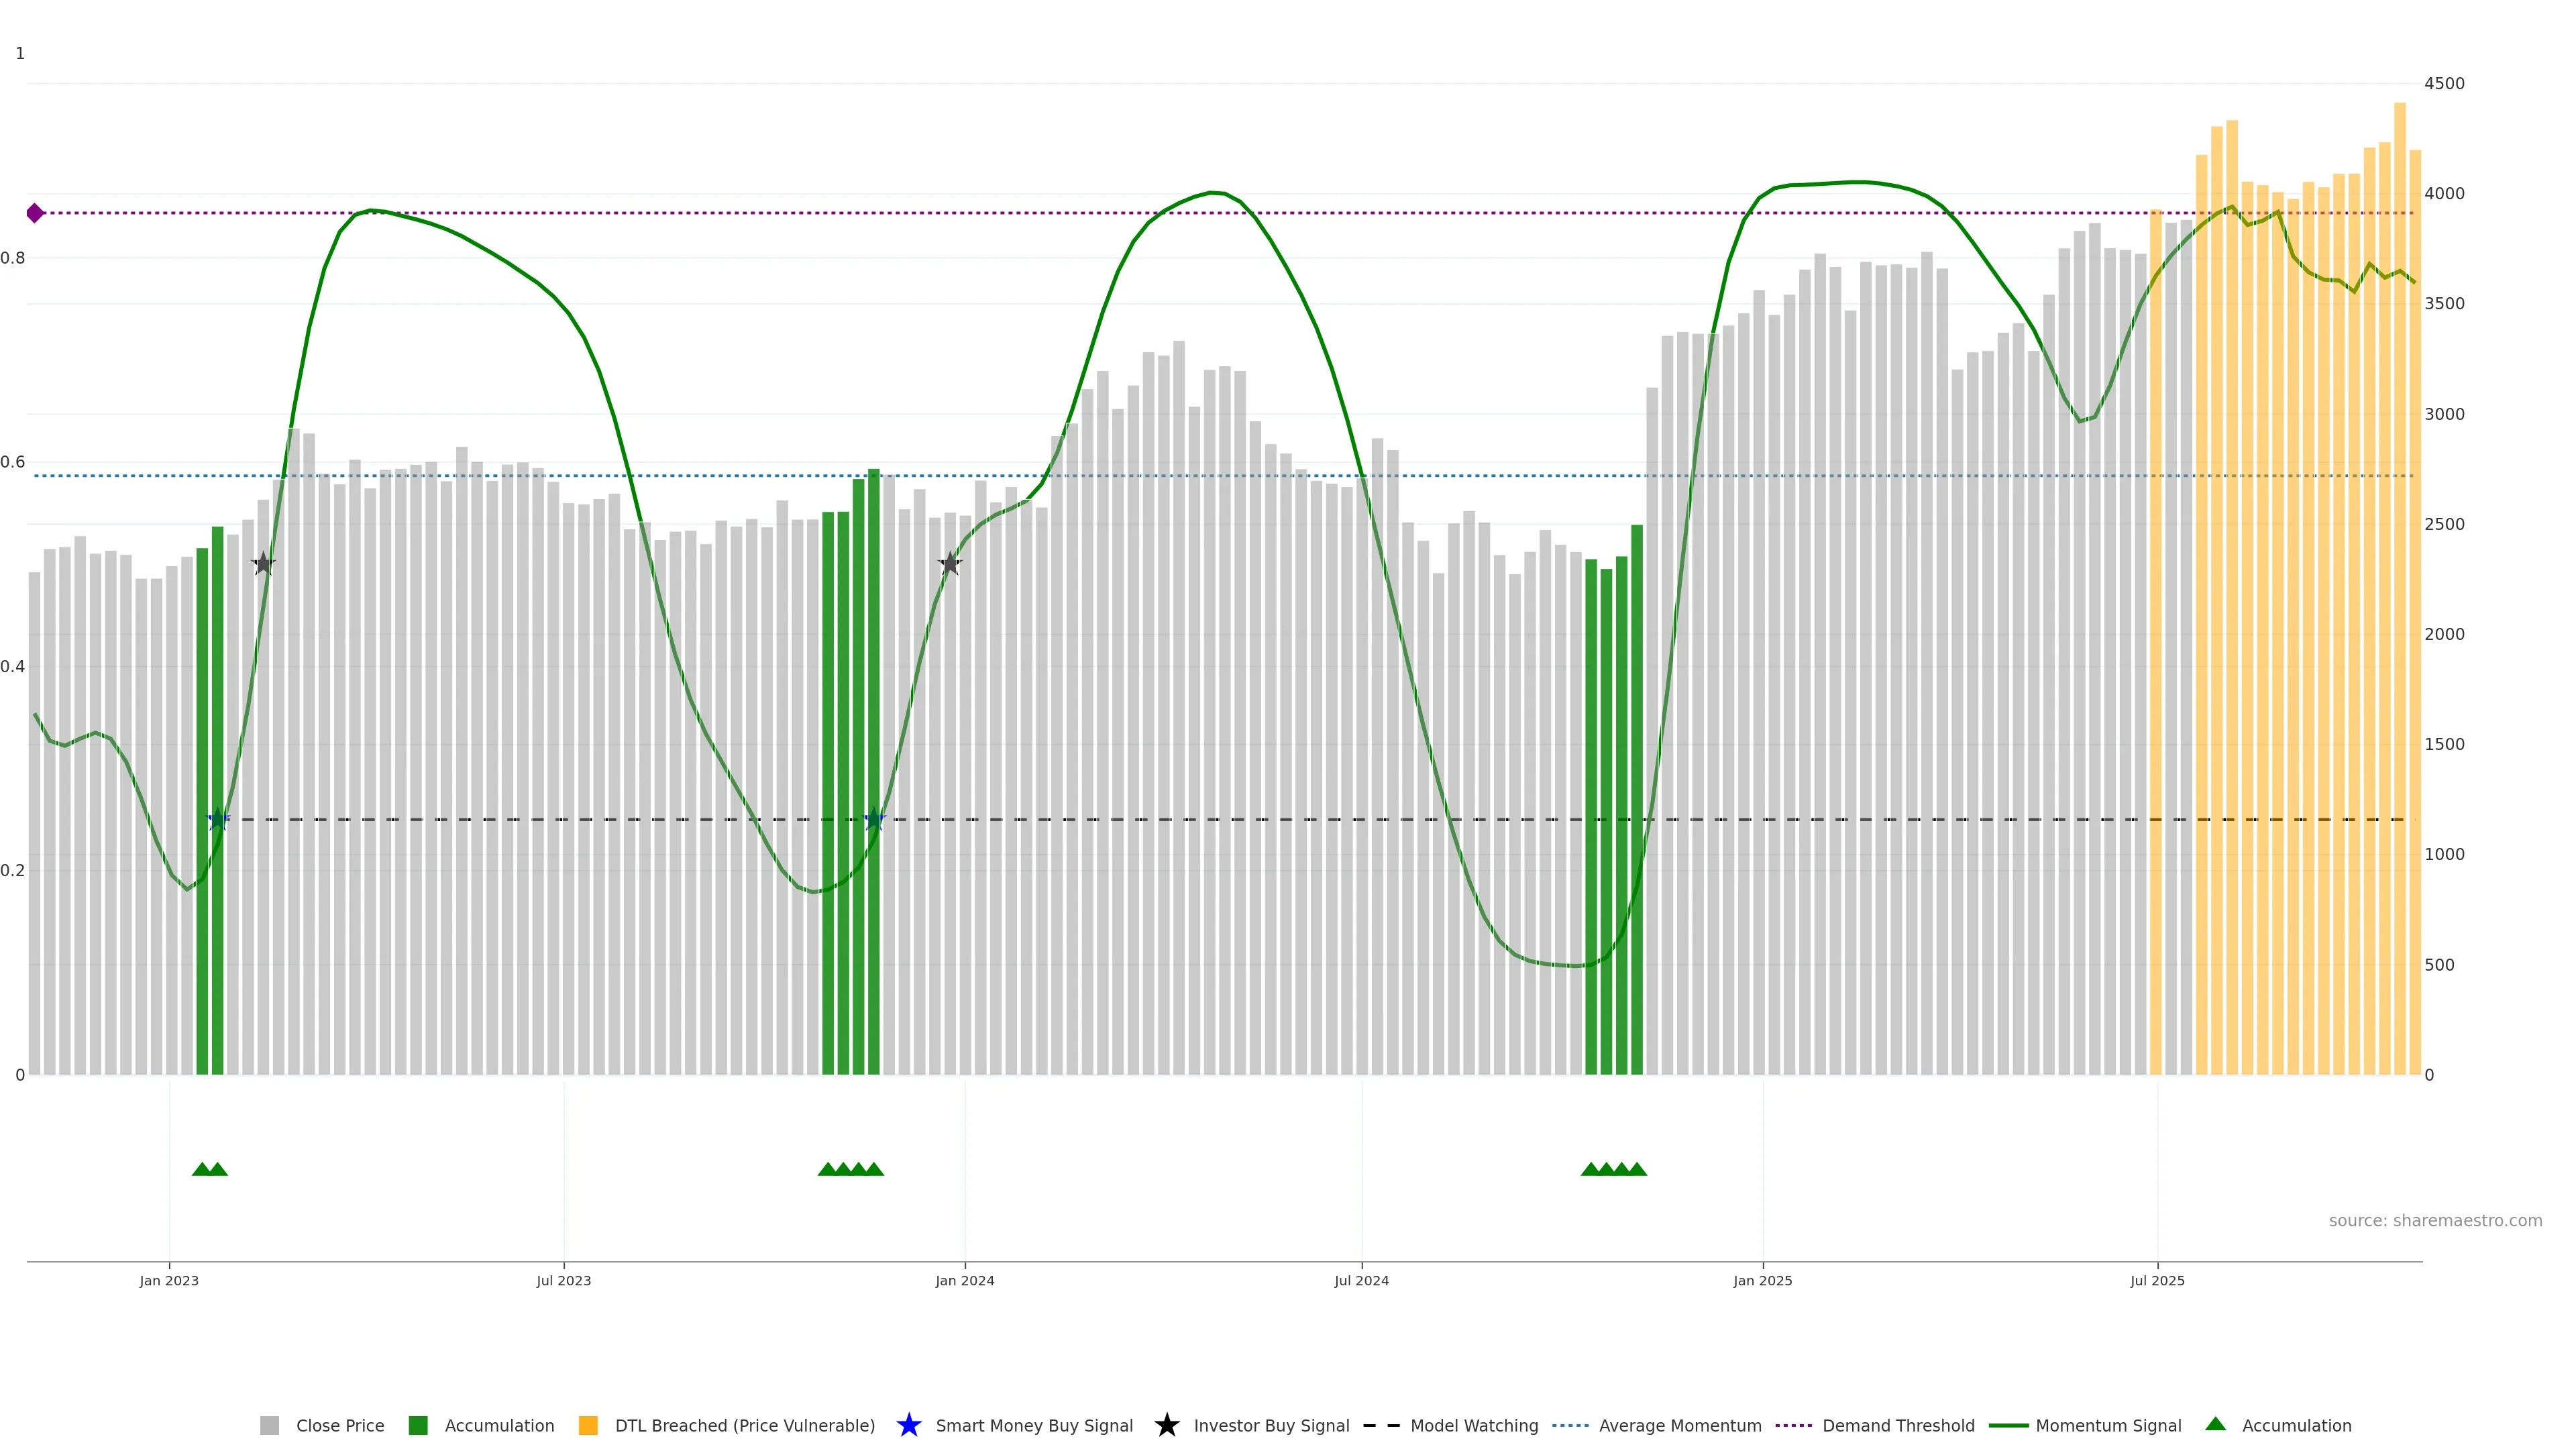This screenshot has height=1449, width=2576.
Task: Click the orange DTL Breached legend swatch
Action: point(588,1426)
